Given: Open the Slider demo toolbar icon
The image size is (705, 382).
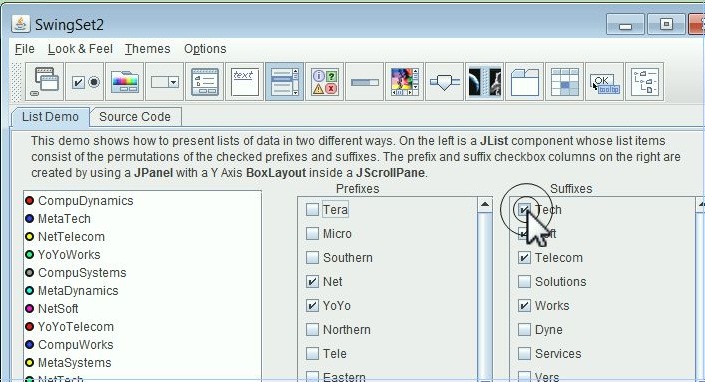Looking at the screenshot, I should tap(445, 82).
